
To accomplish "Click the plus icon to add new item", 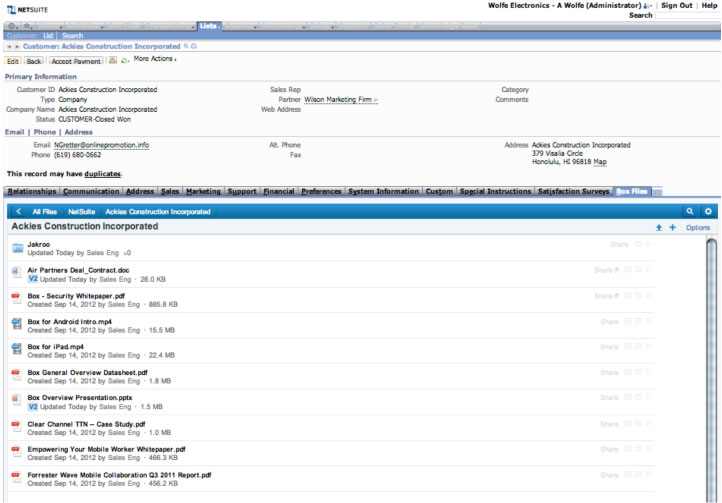I will click(673, 228).
